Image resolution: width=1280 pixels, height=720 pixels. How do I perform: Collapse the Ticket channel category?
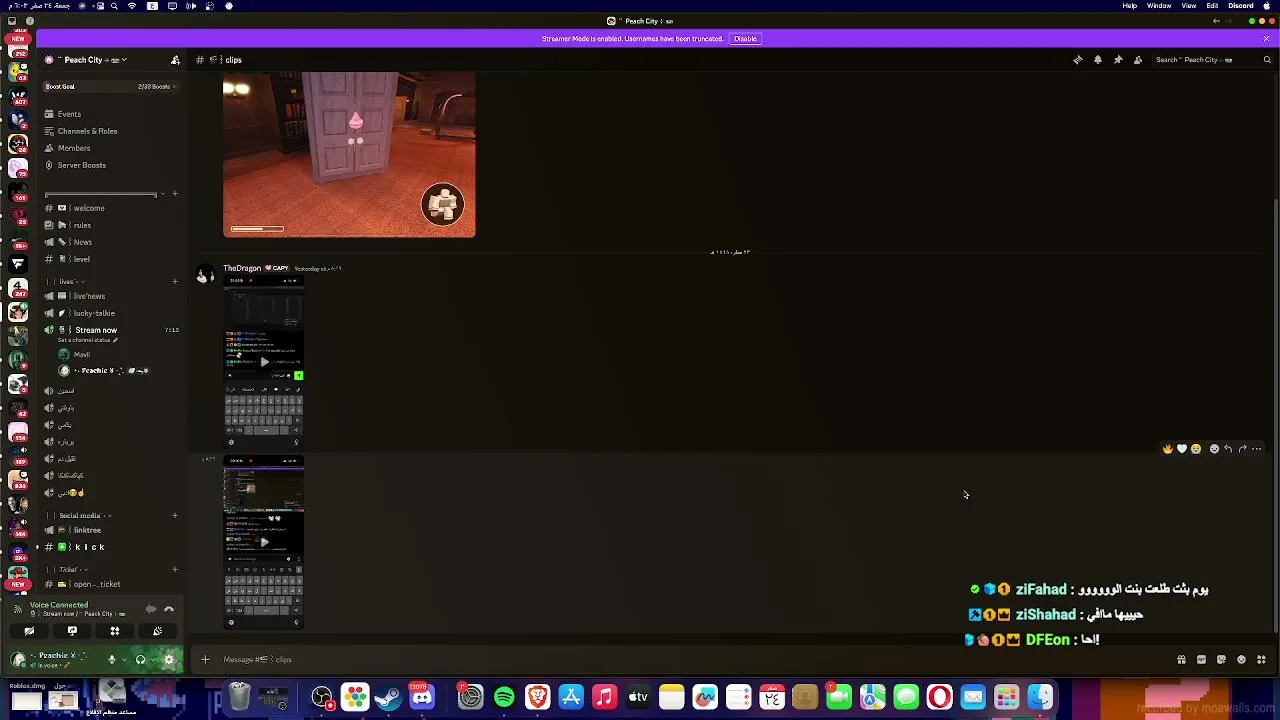68,570
